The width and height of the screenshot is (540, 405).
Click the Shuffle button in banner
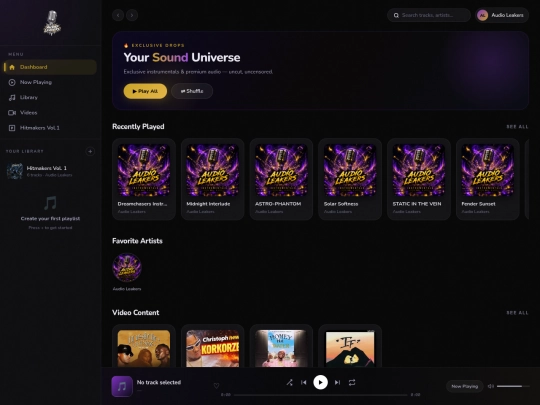pos(192,91)
